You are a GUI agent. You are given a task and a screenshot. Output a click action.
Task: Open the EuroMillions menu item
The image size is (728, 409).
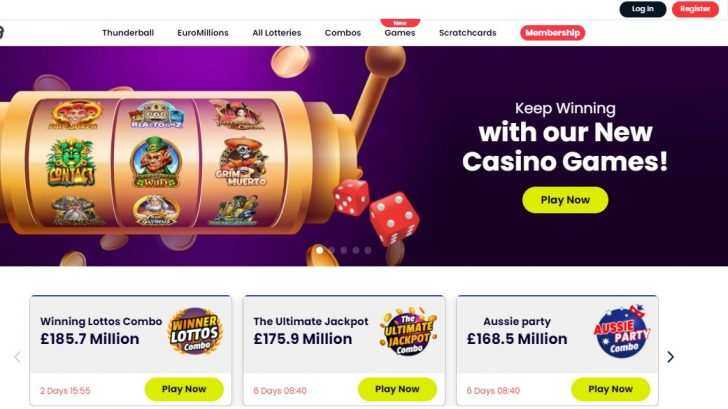pos(203,33)
